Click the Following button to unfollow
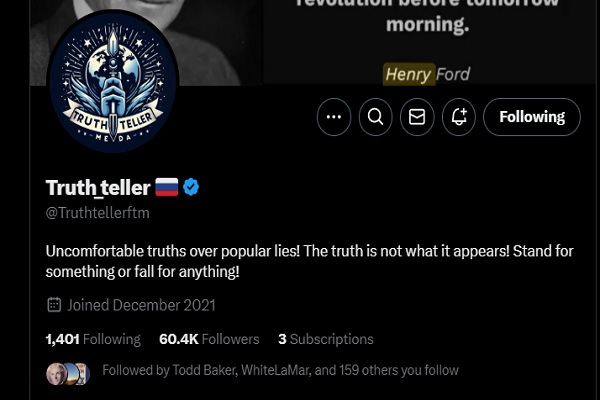This screenshot has height=400, width=600. (x=532, y=117)
